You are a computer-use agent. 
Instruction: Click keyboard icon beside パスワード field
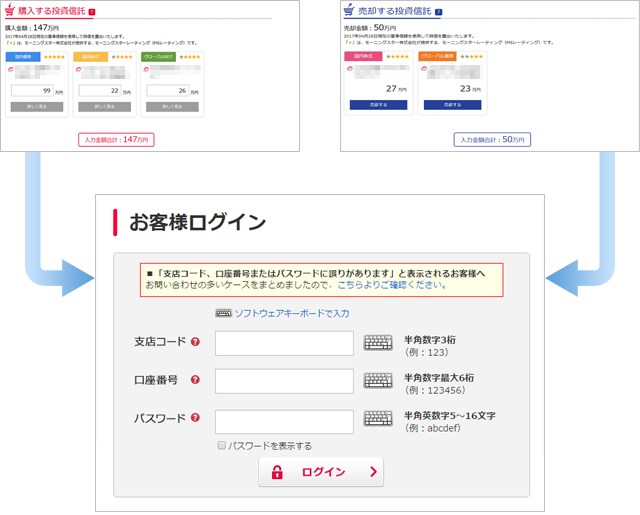point(378,419)
